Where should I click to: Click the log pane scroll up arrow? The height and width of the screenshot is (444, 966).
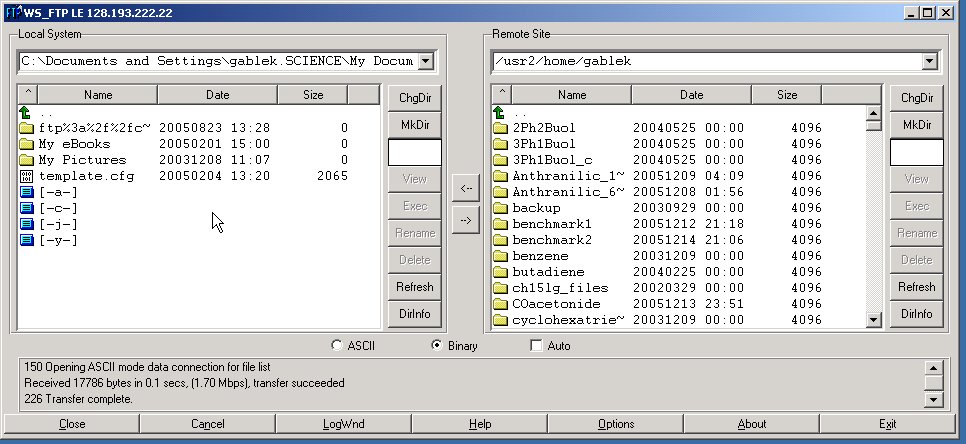934,368
